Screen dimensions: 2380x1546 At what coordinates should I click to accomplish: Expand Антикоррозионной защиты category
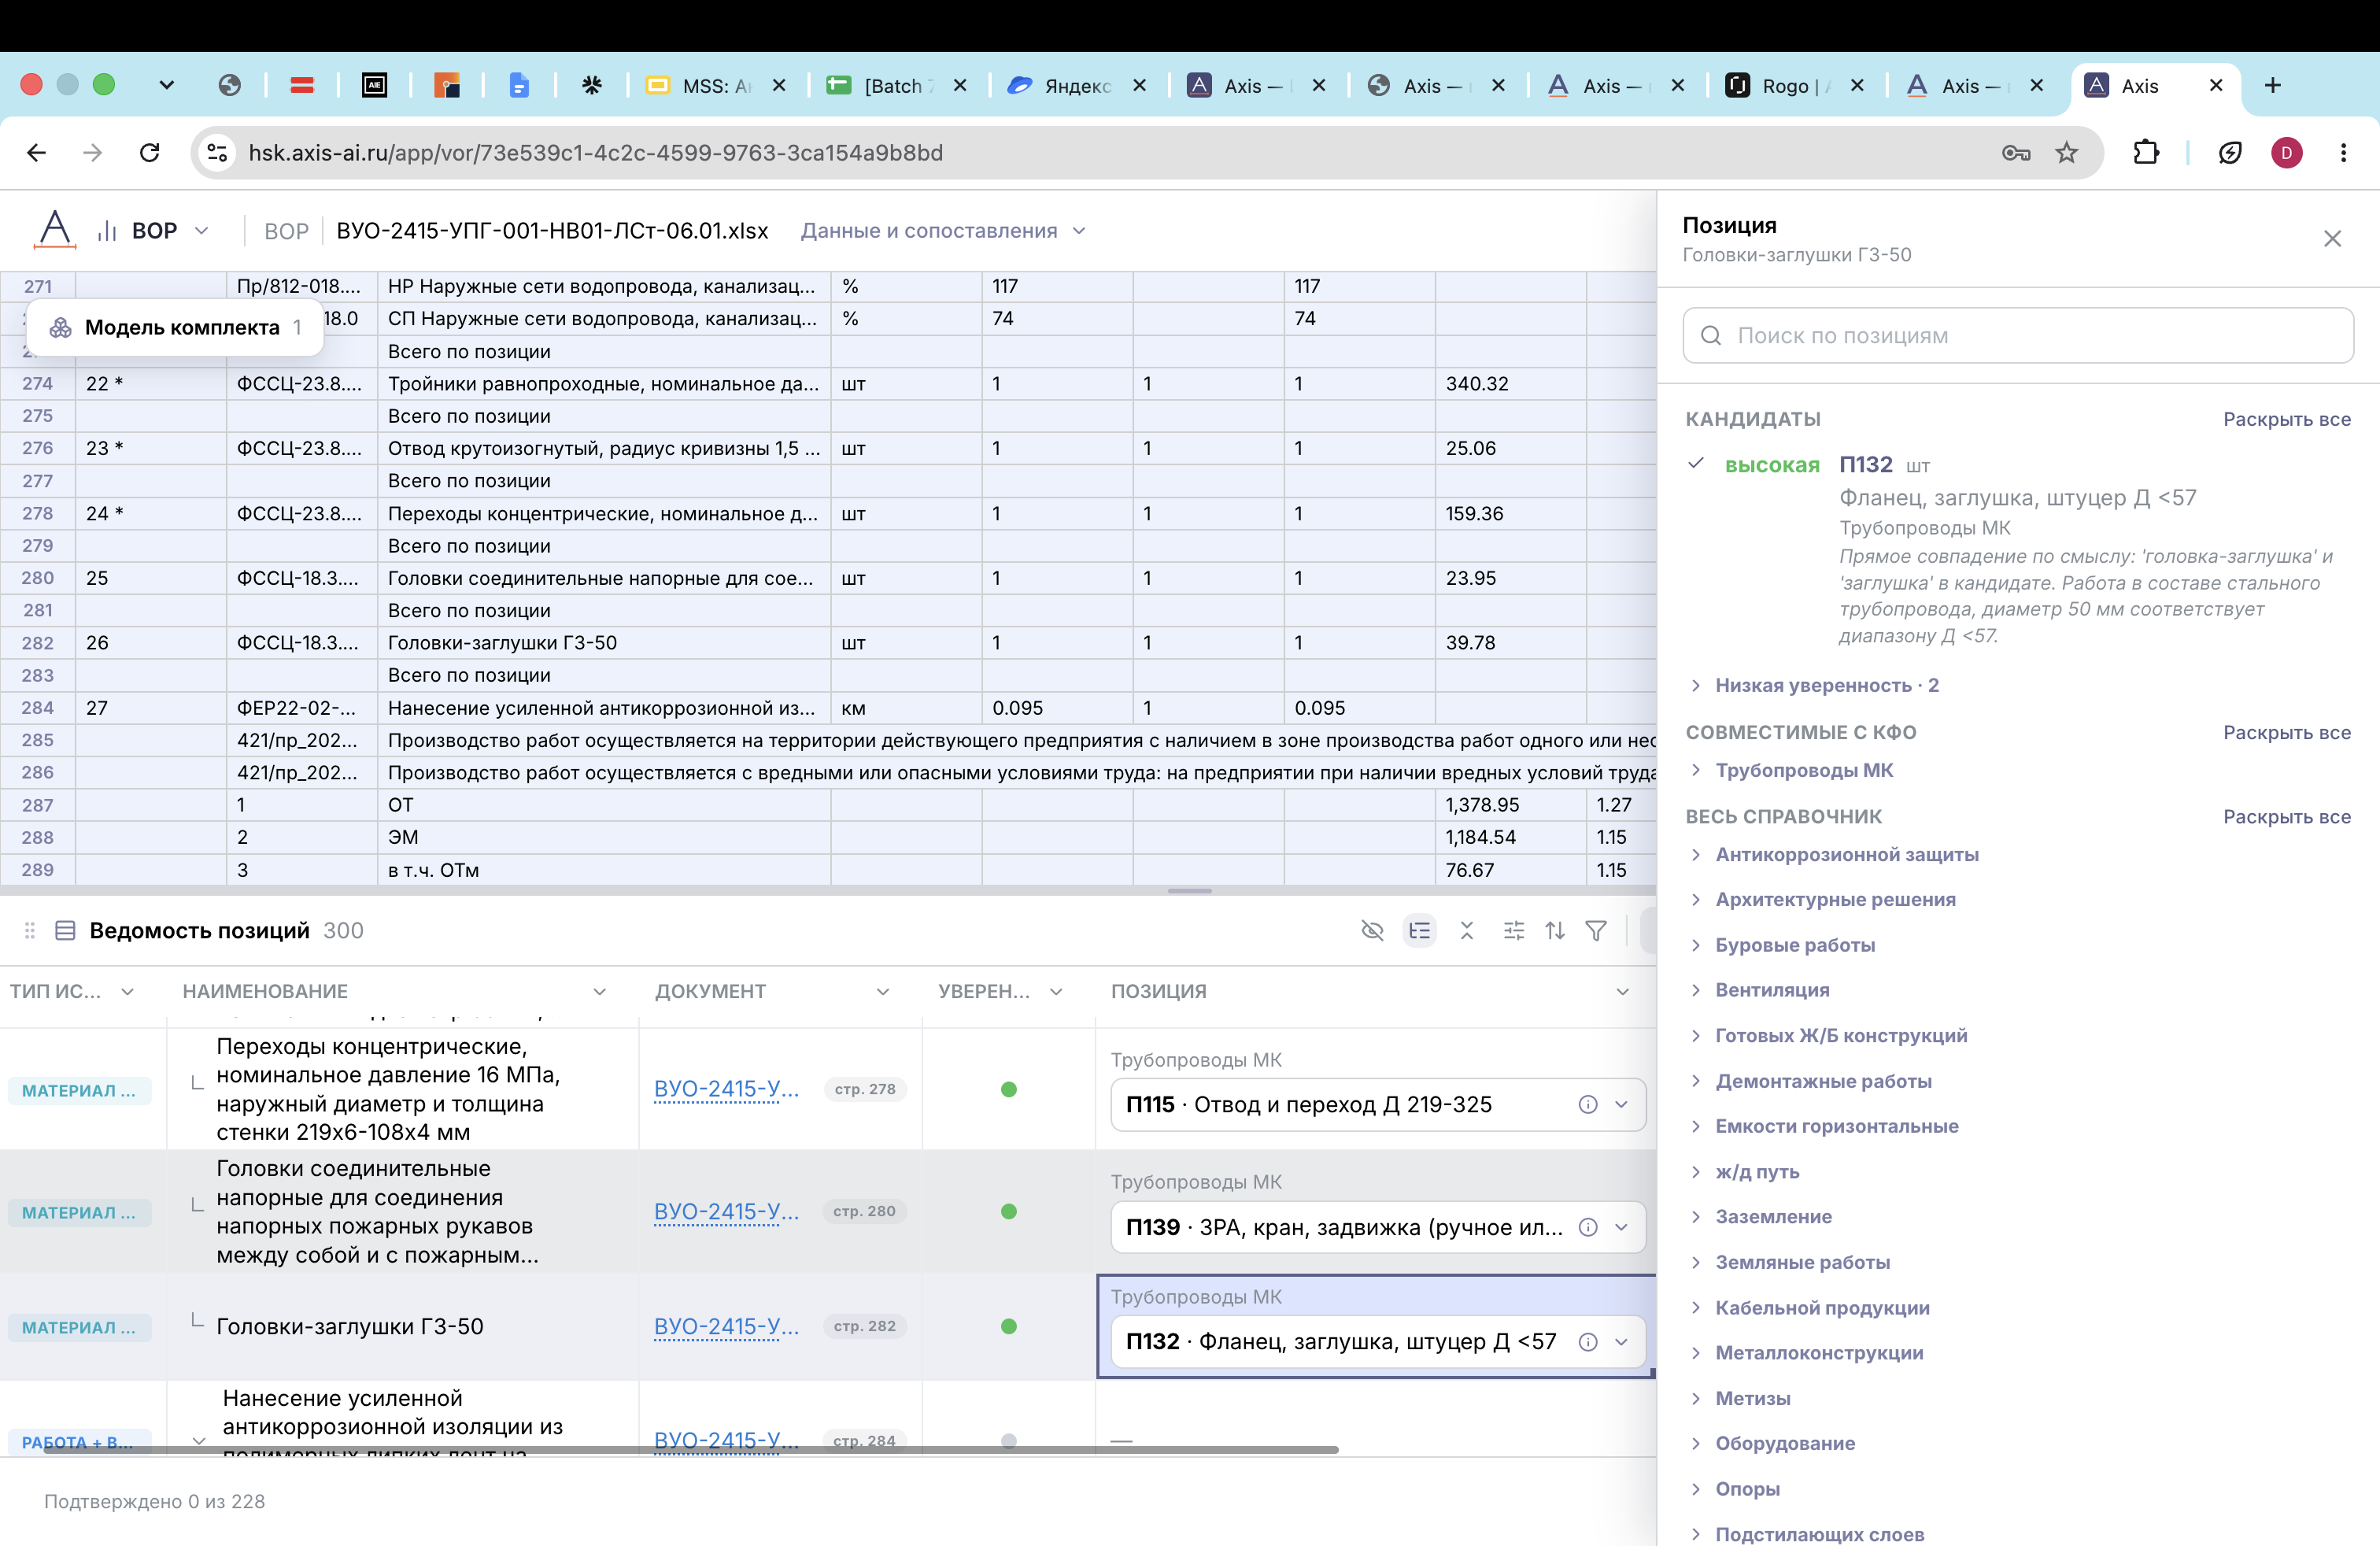tap(1834, 855)
